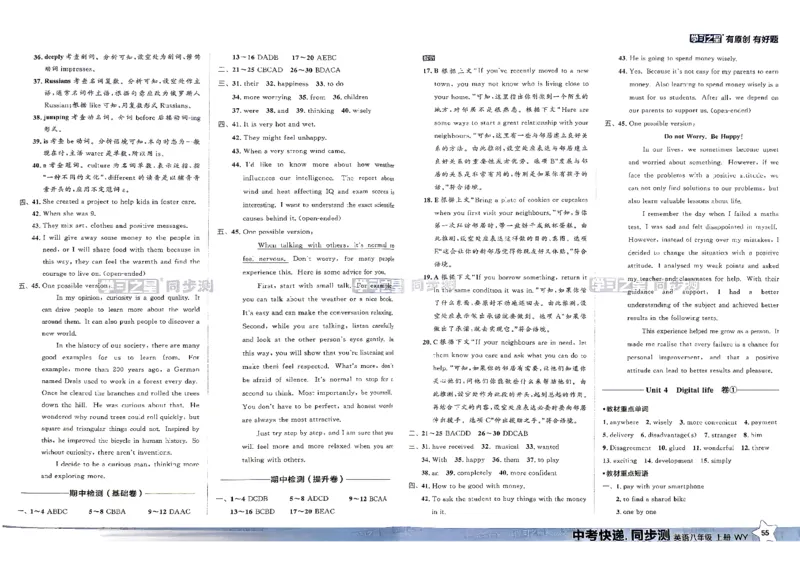Select the word "14. development"
The image size is (800, 566).
668,460
